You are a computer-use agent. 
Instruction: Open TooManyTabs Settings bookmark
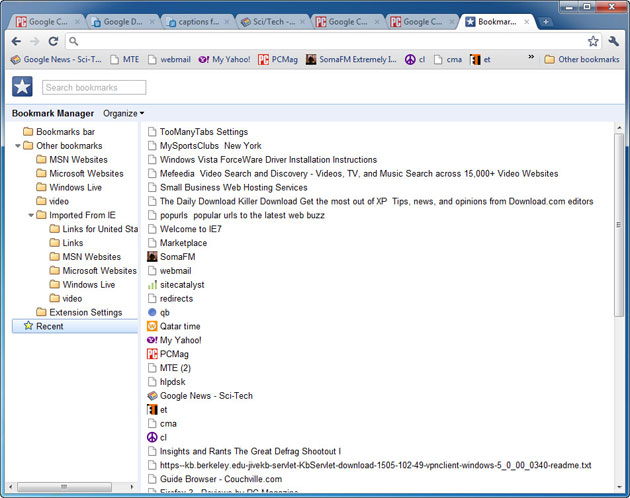click(x=198, y=131)
